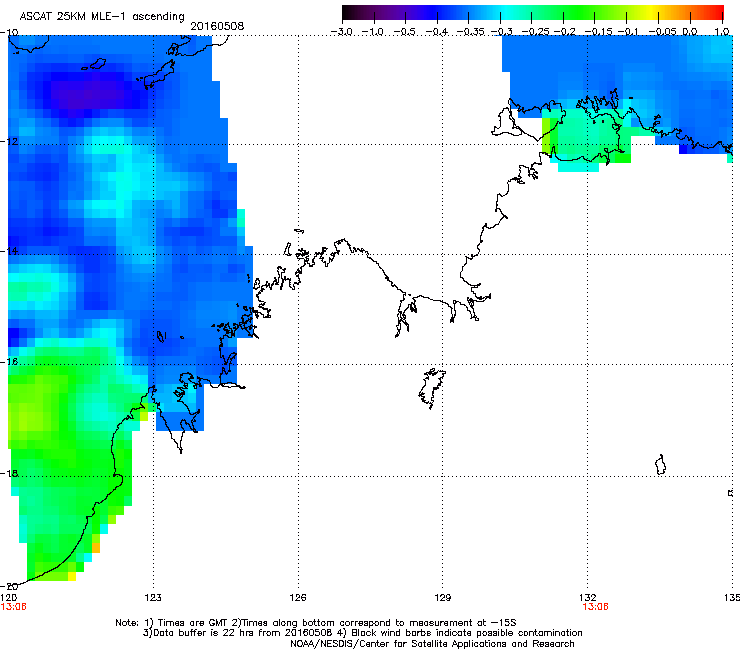This screenshot has width=740, height=650.
Task: Click the -0.5 color scale label
Action: point(404,32)
